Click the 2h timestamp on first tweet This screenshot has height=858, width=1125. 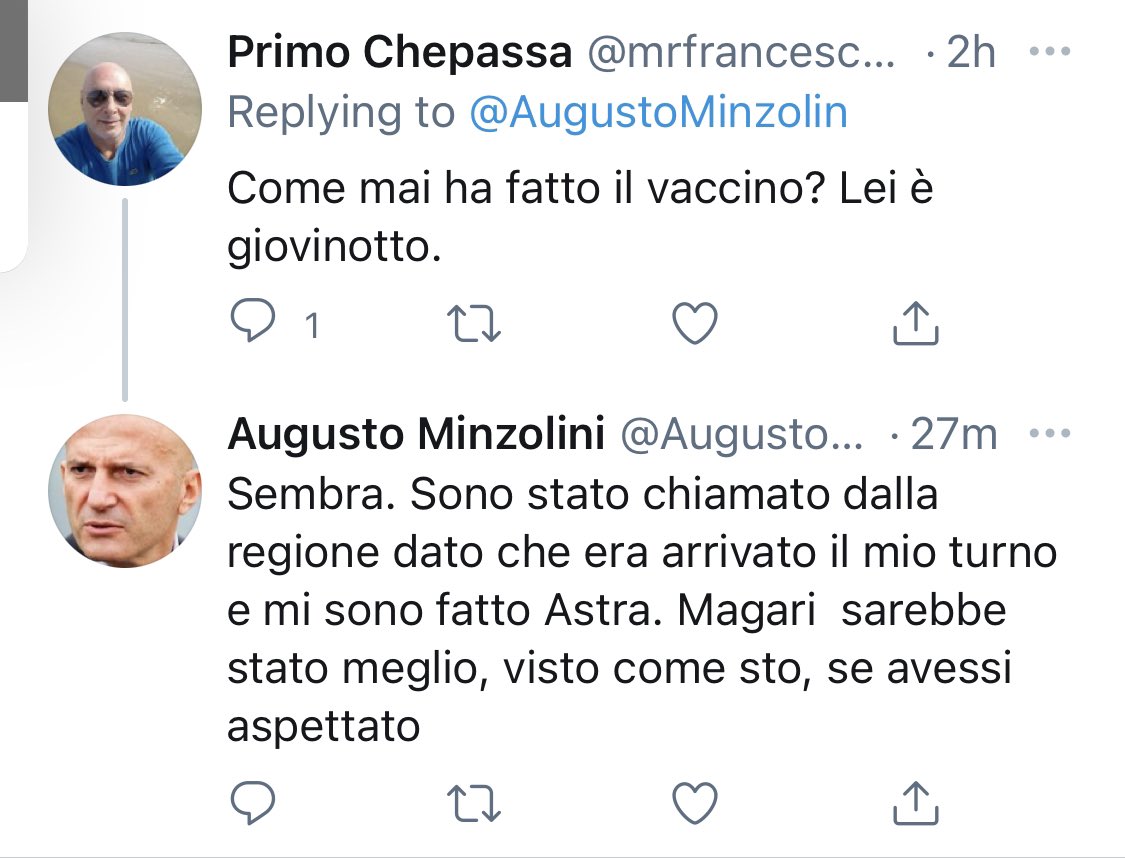point(970,54)
